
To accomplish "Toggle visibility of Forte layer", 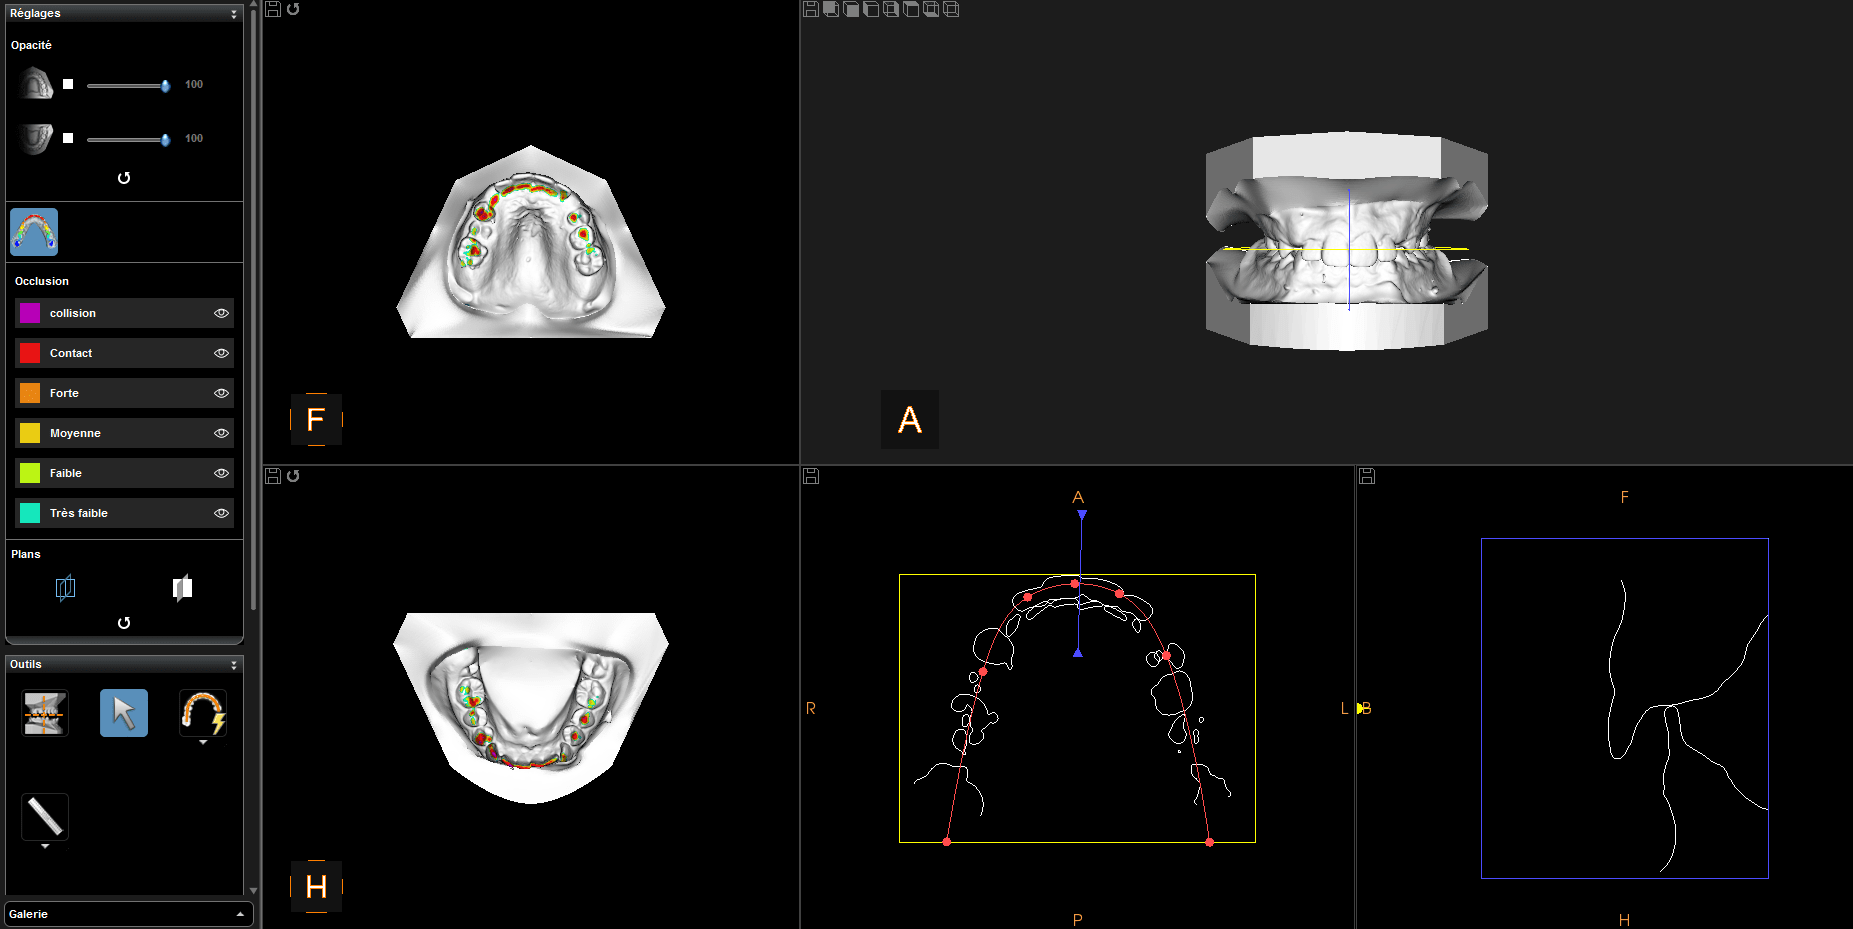I will tap(222, 393).
